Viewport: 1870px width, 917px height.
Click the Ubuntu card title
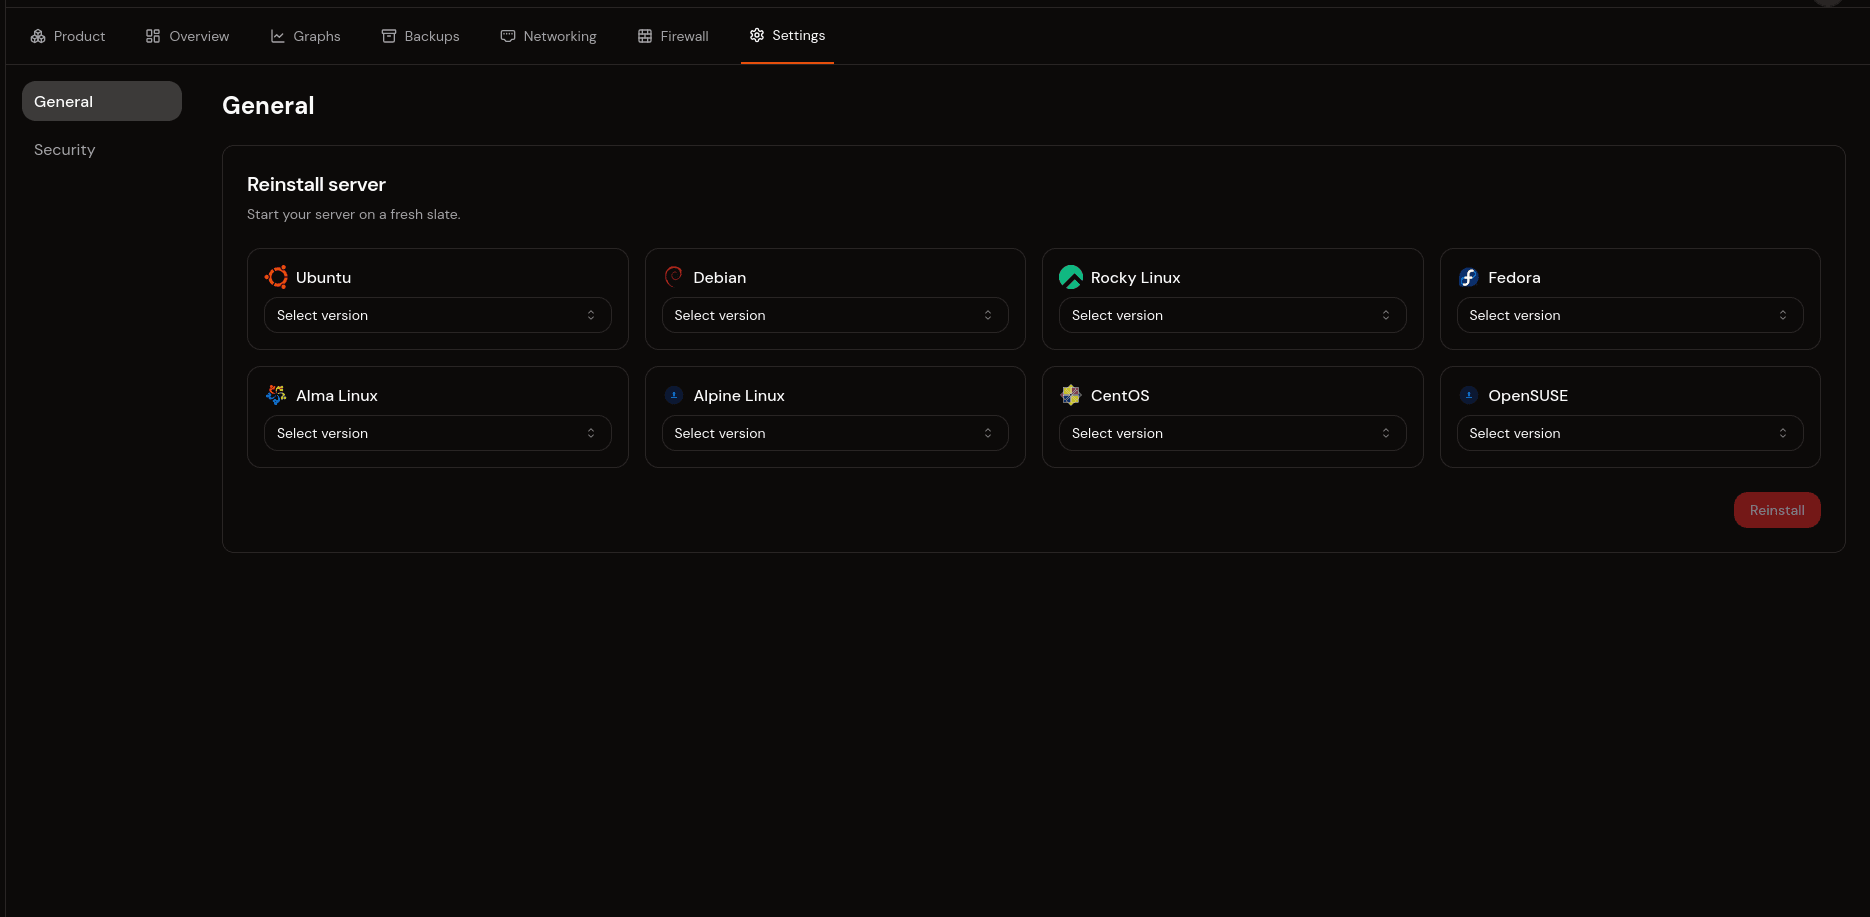pos(323,278)
